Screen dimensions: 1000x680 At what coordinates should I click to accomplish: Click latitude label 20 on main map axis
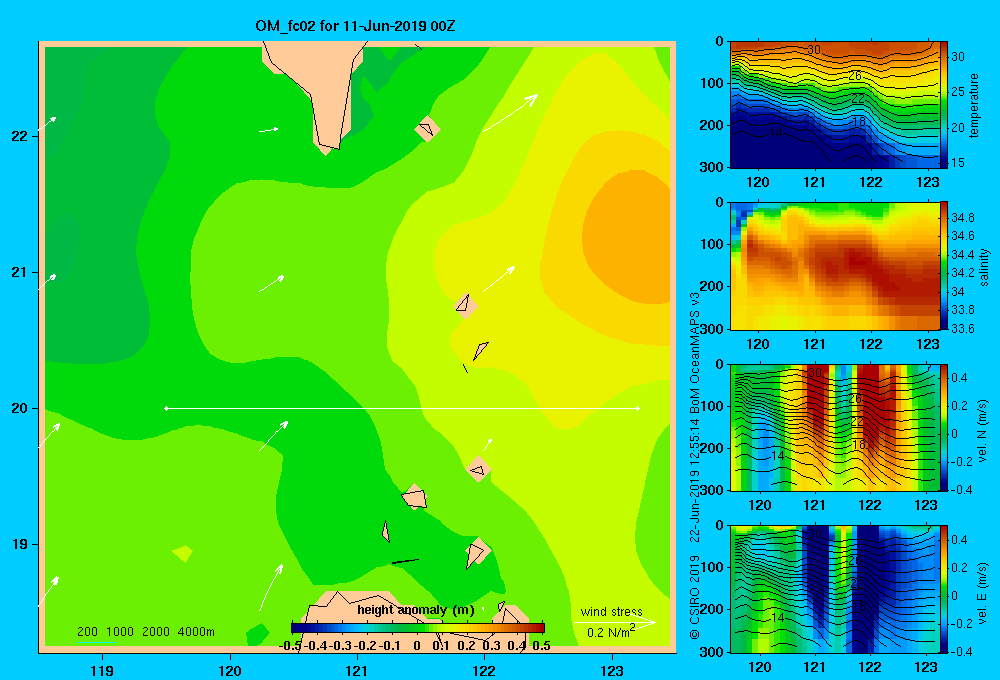coord(19,408)
